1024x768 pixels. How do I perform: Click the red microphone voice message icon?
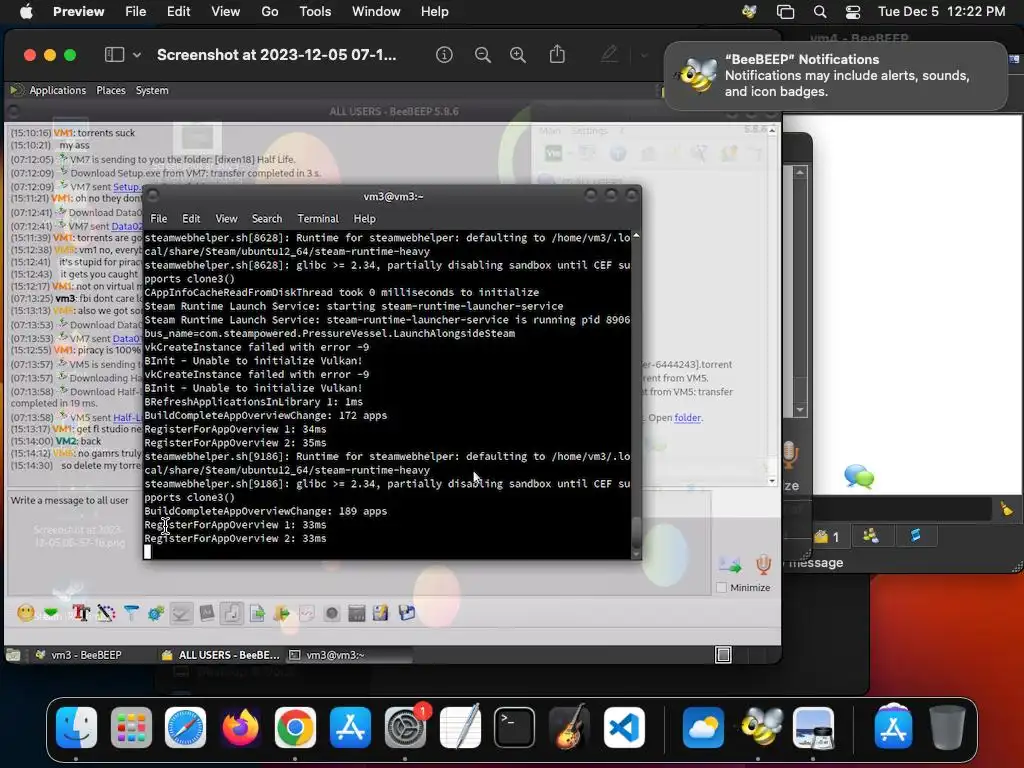(763, 564)
